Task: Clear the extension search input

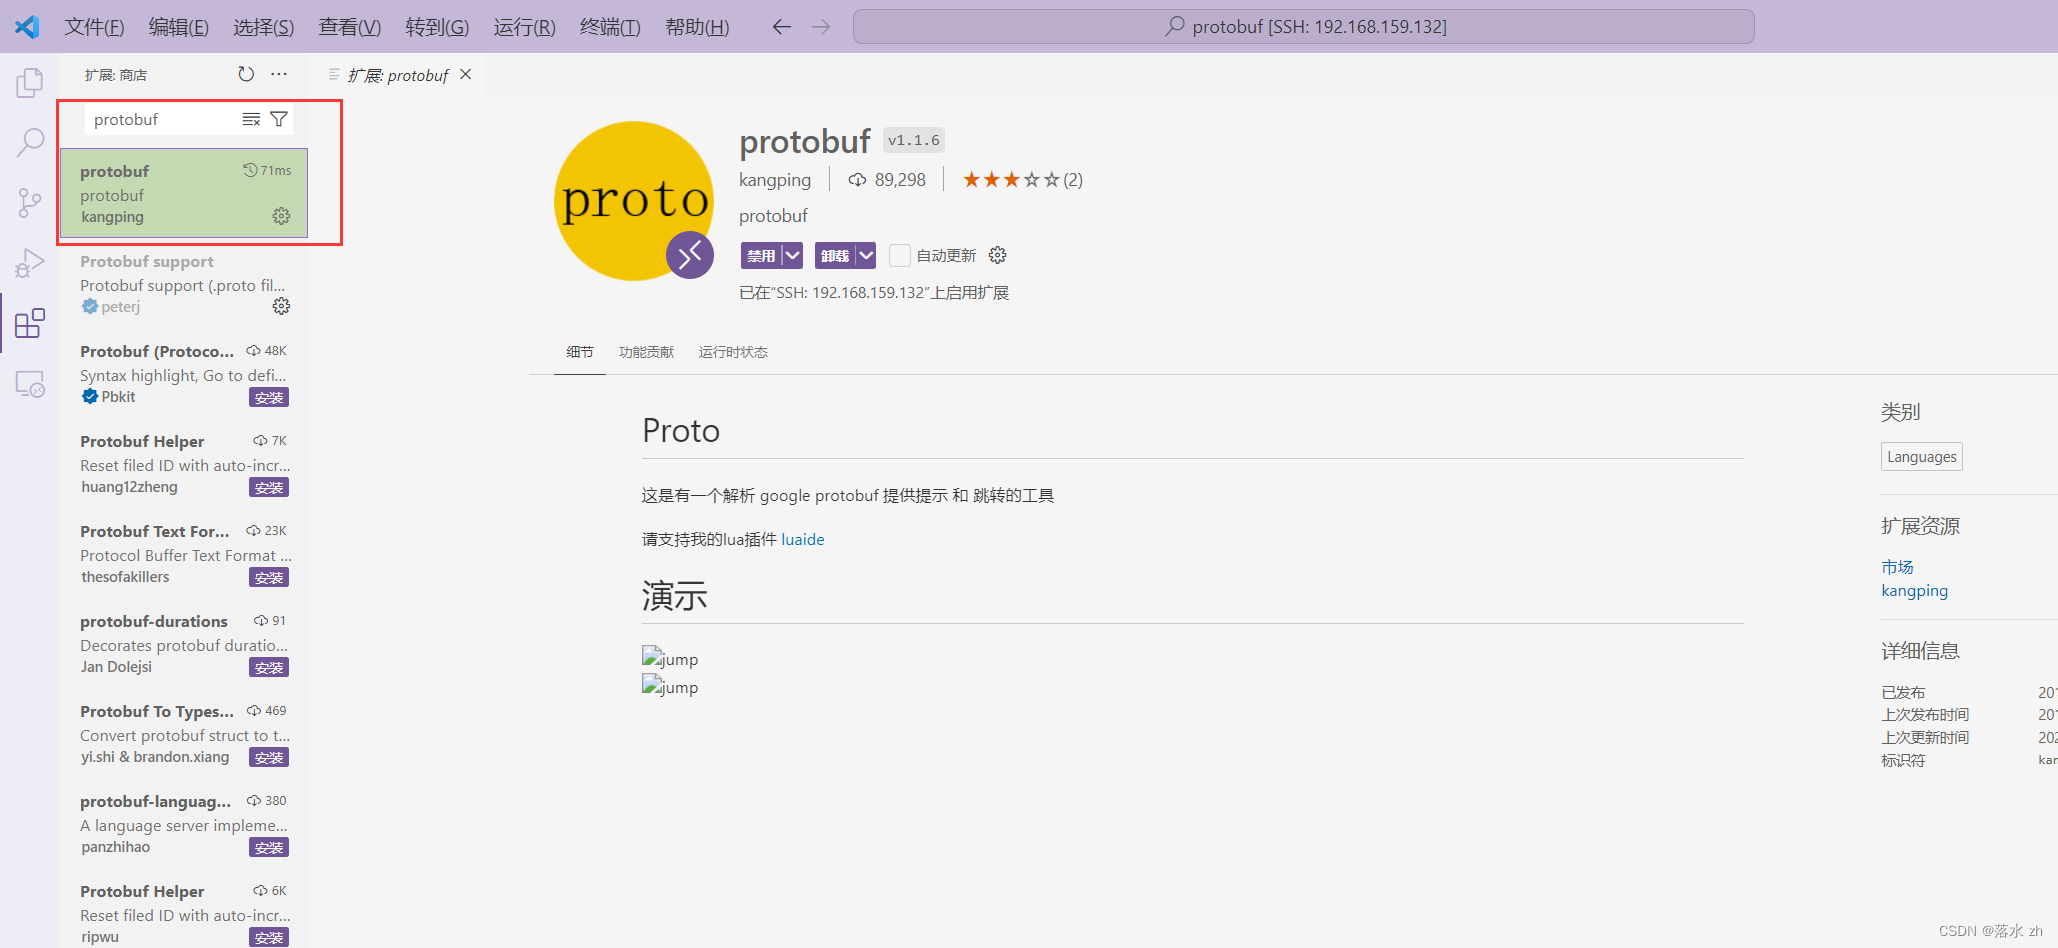Action: click(x=250, y=118)
